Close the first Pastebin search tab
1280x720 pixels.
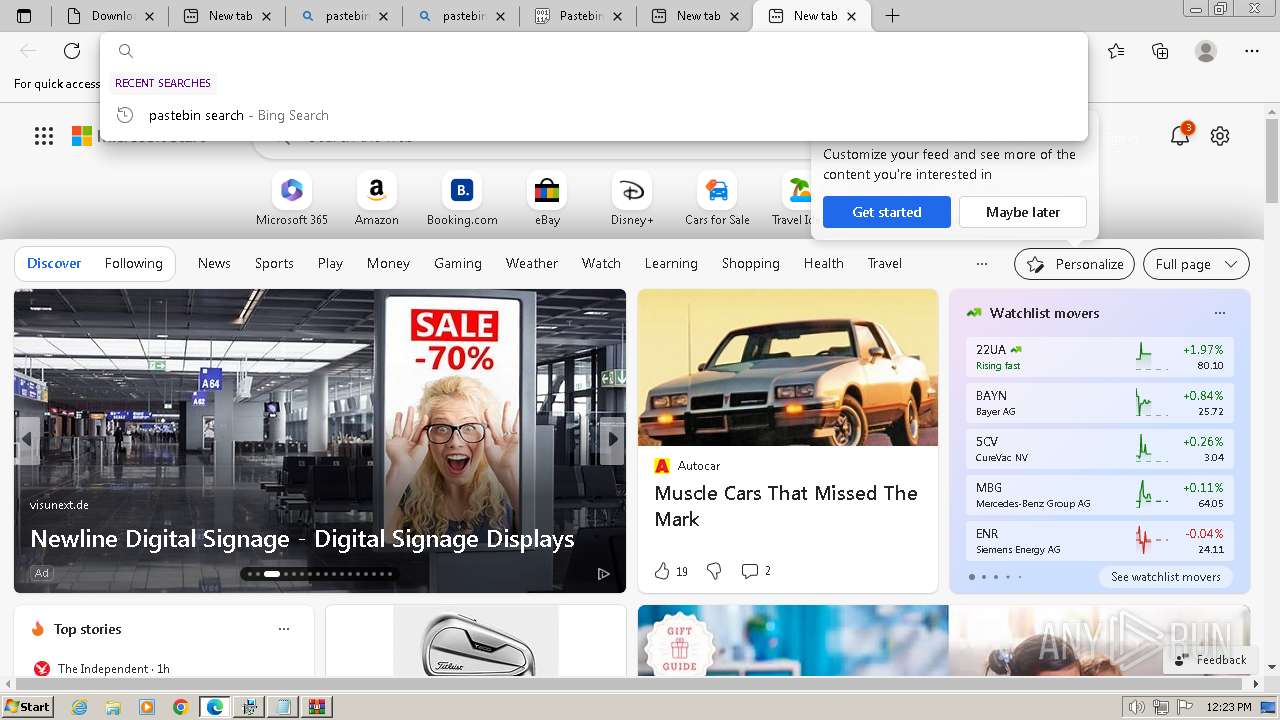(382, 16)
